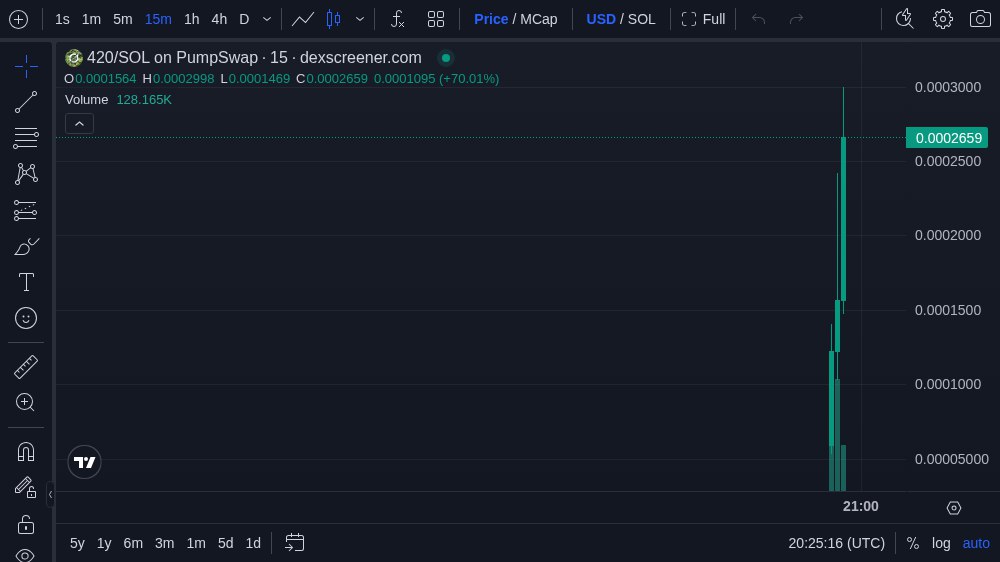This screenshot has height=562, width=1000.
Task: Toggle logarithmic scale
Action: tap(941, 543)
